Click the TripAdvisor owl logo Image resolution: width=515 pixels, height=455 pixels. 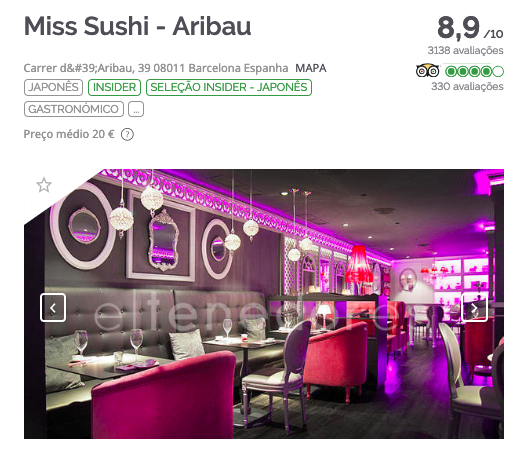428,71
